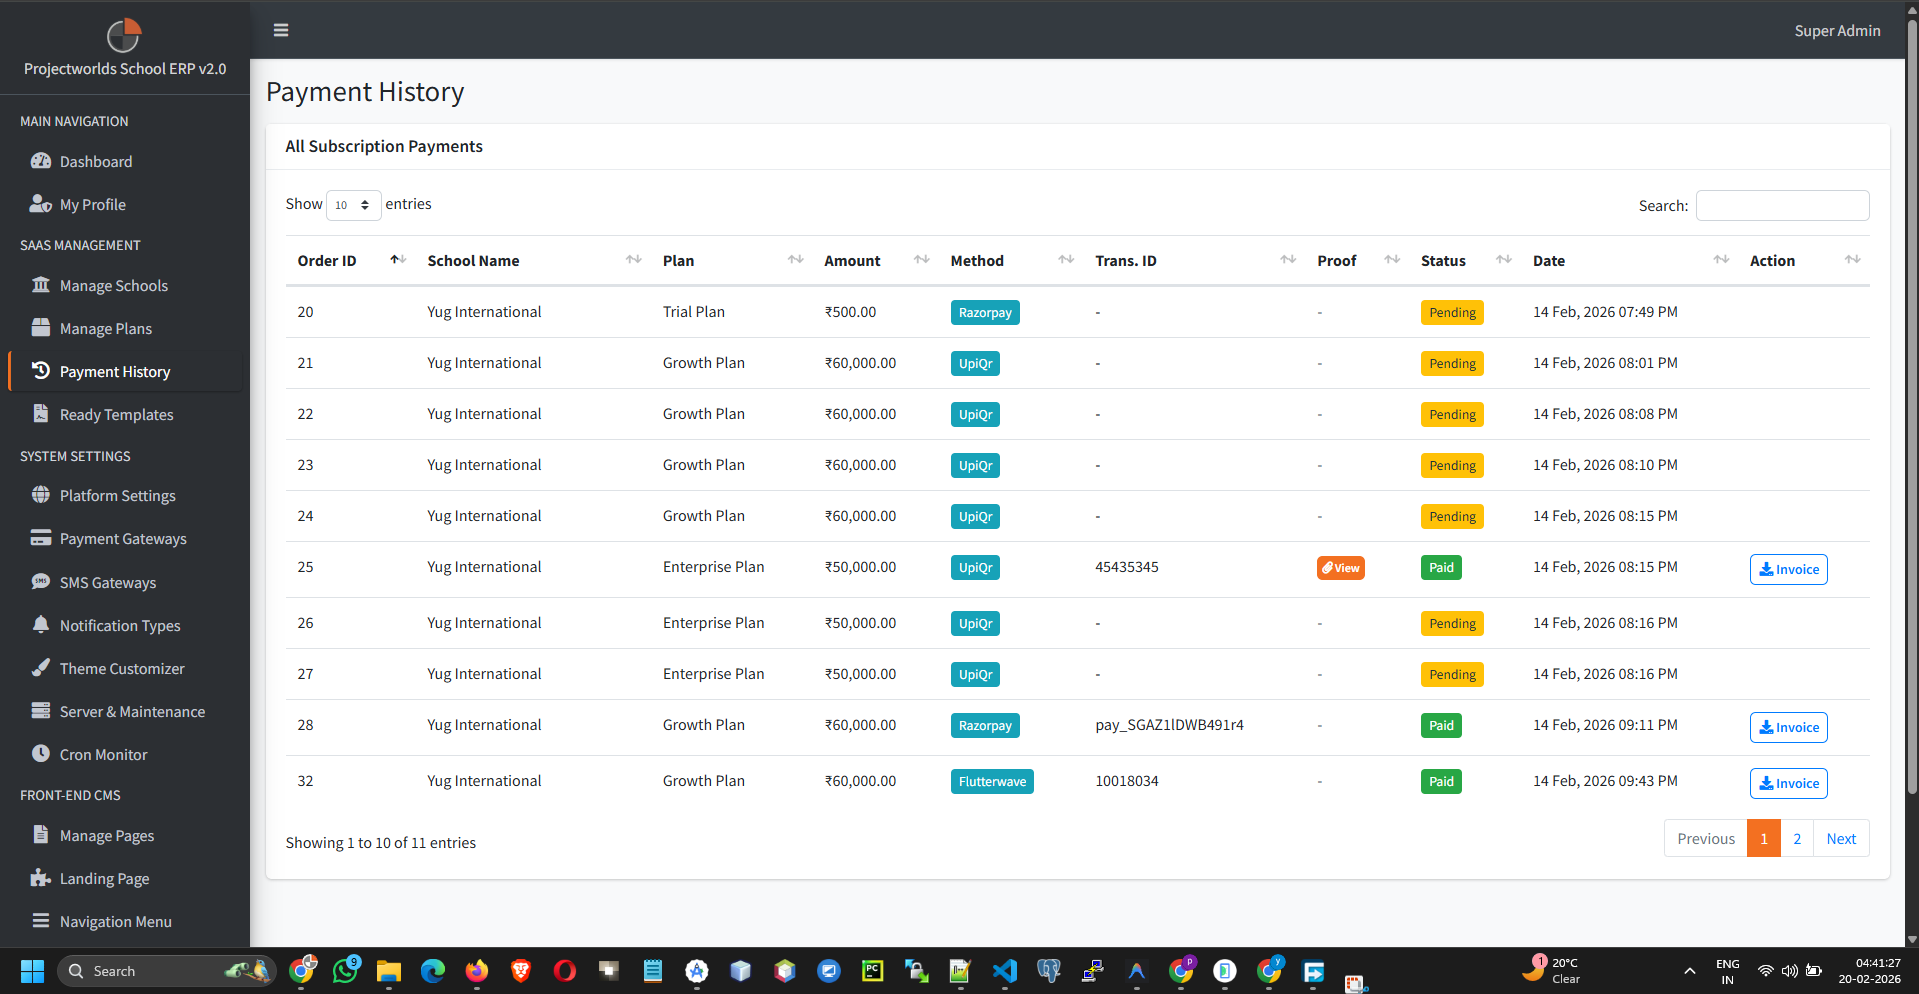Open Dashboard from the sidebar
The image size is (1919, 994).
pyautogui.click(x=95, y=161)
